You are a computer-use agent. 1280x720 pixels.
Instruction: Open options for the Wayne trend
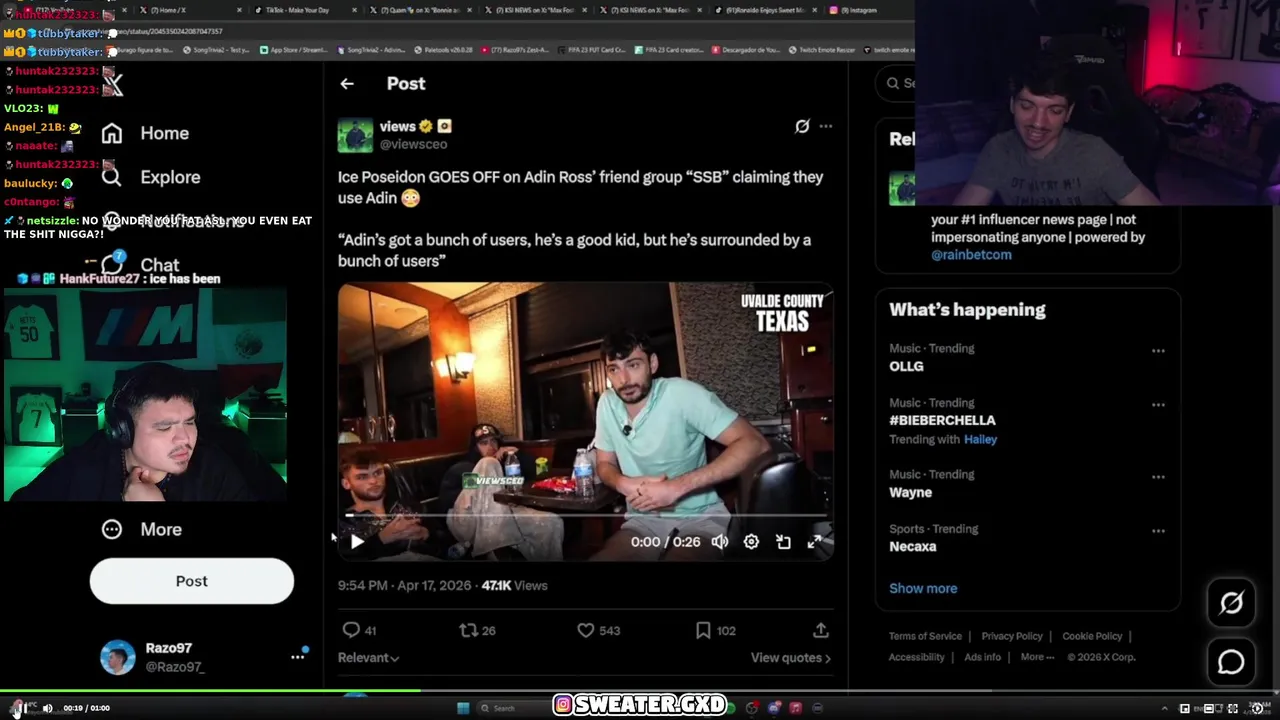tap(1158, 477)
